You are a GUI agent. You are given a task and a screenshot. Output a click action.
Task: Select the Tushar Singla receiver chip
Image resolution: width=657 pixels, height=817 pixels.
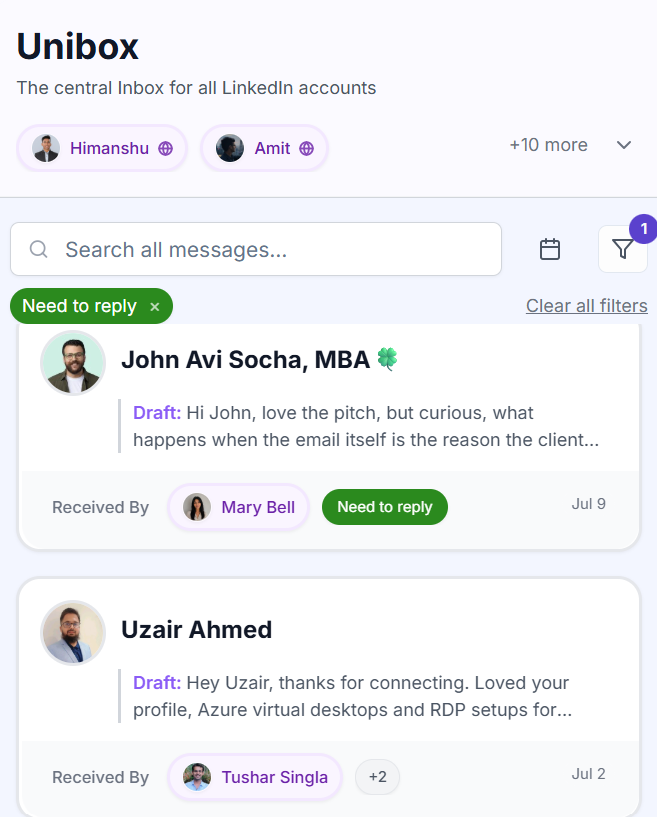[255, 777]
